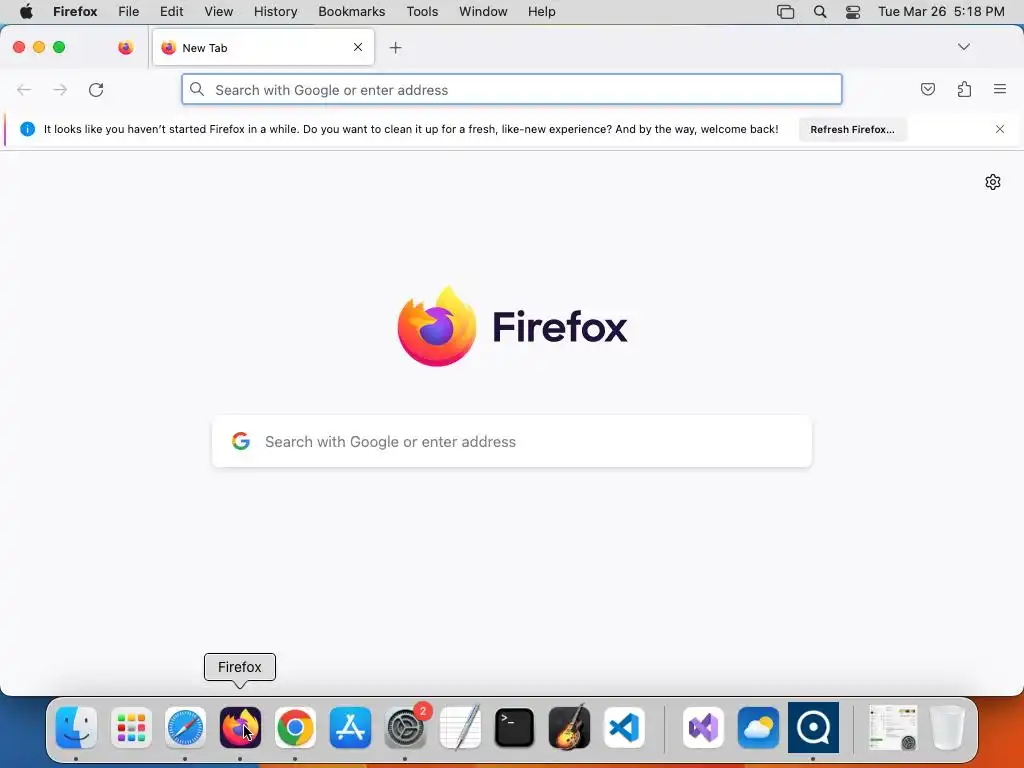The height and width of the screenshot is (768, 1024).
Task: Open the Weather app from the Dock
Action: pyautogui.click(x=758, y=728)
